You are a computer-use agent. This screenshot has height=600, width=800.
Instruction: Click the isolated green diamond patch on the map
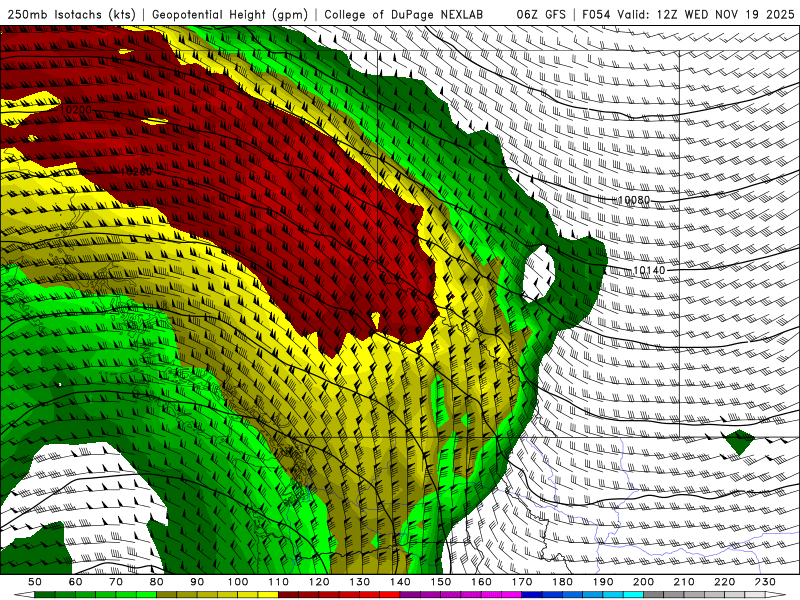pyautogui.click(x=739, y=442)
